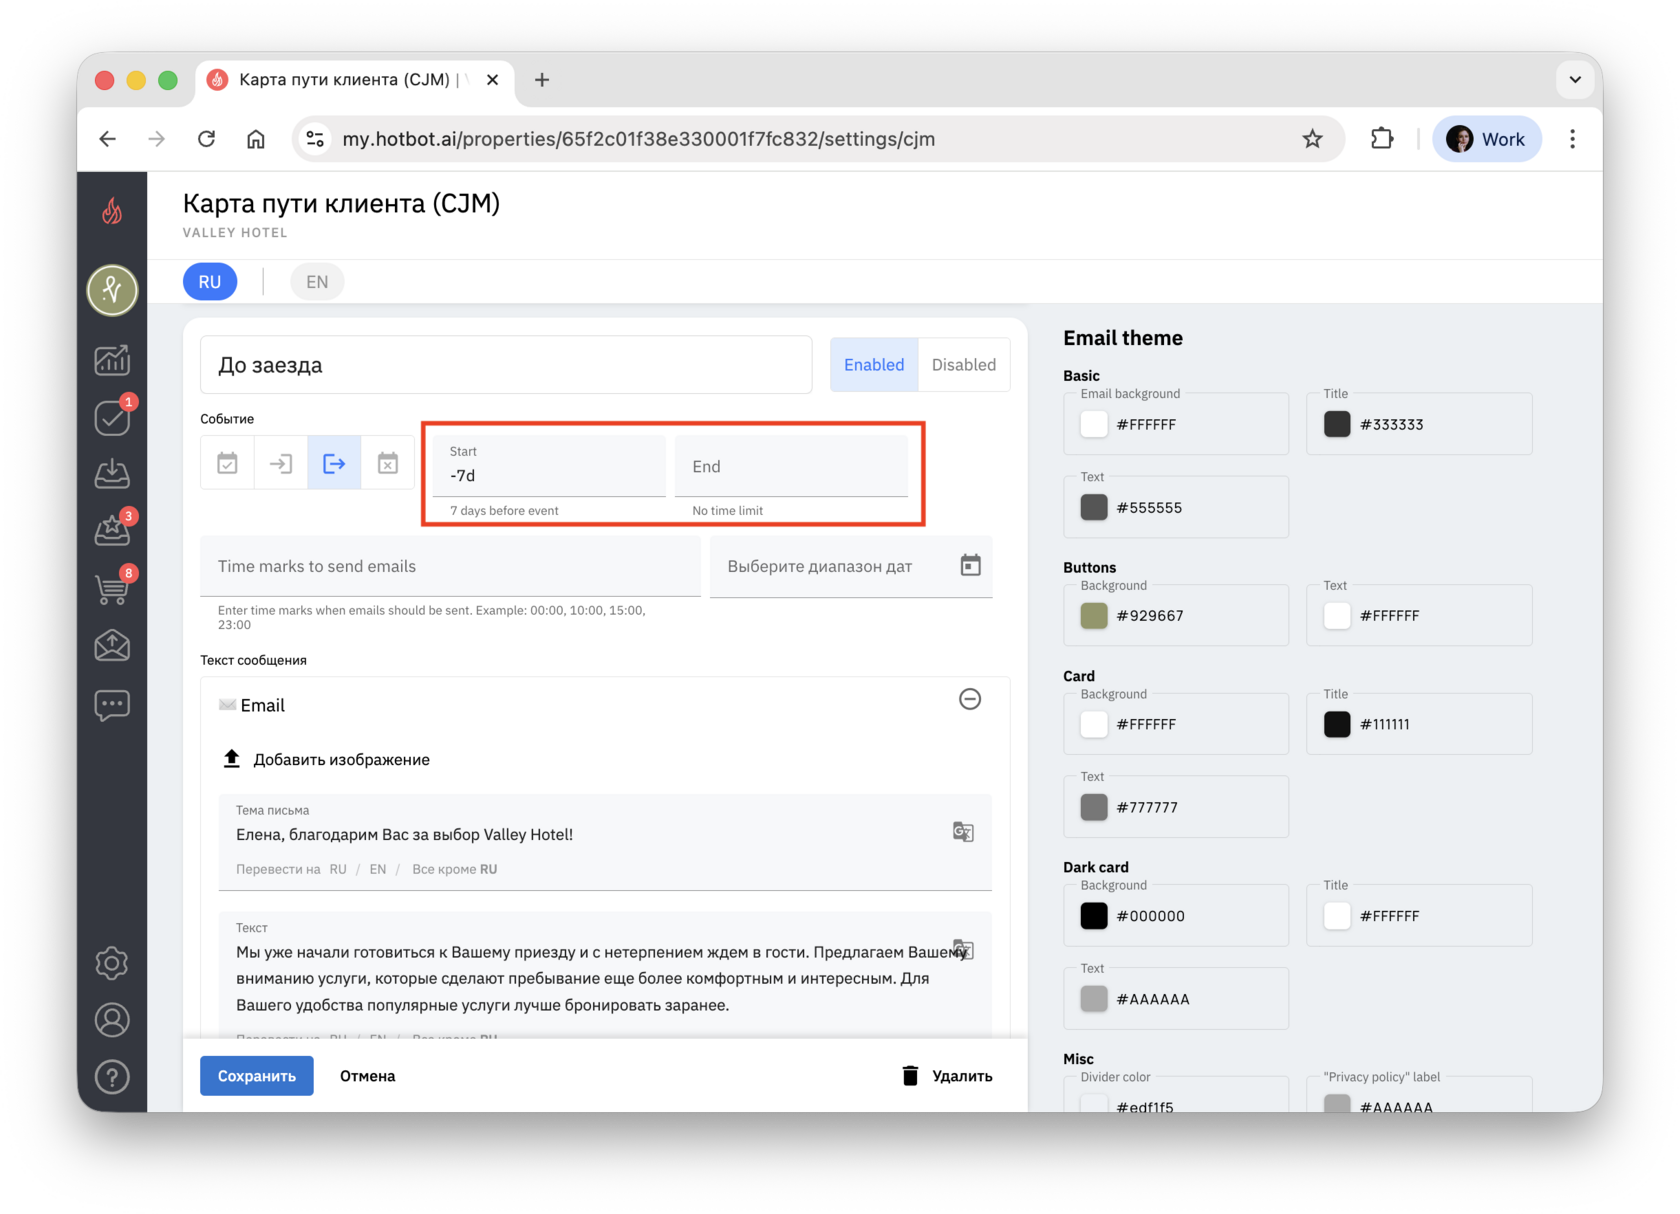This screenshot has width=1680, height=1214.
Task: Click the End time field
Action: [x=792, y=466]
